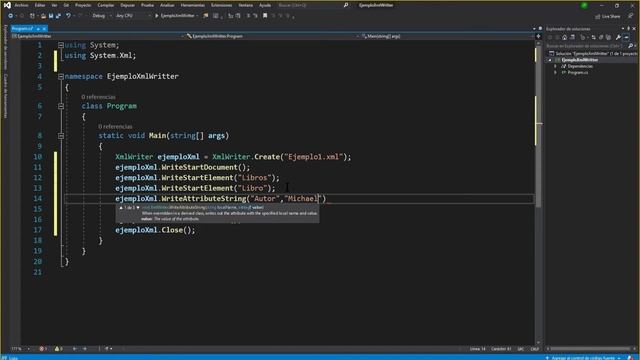Close the Program.cs tab
The width and height of the screenshot is (640, 360).
[44, 29]
